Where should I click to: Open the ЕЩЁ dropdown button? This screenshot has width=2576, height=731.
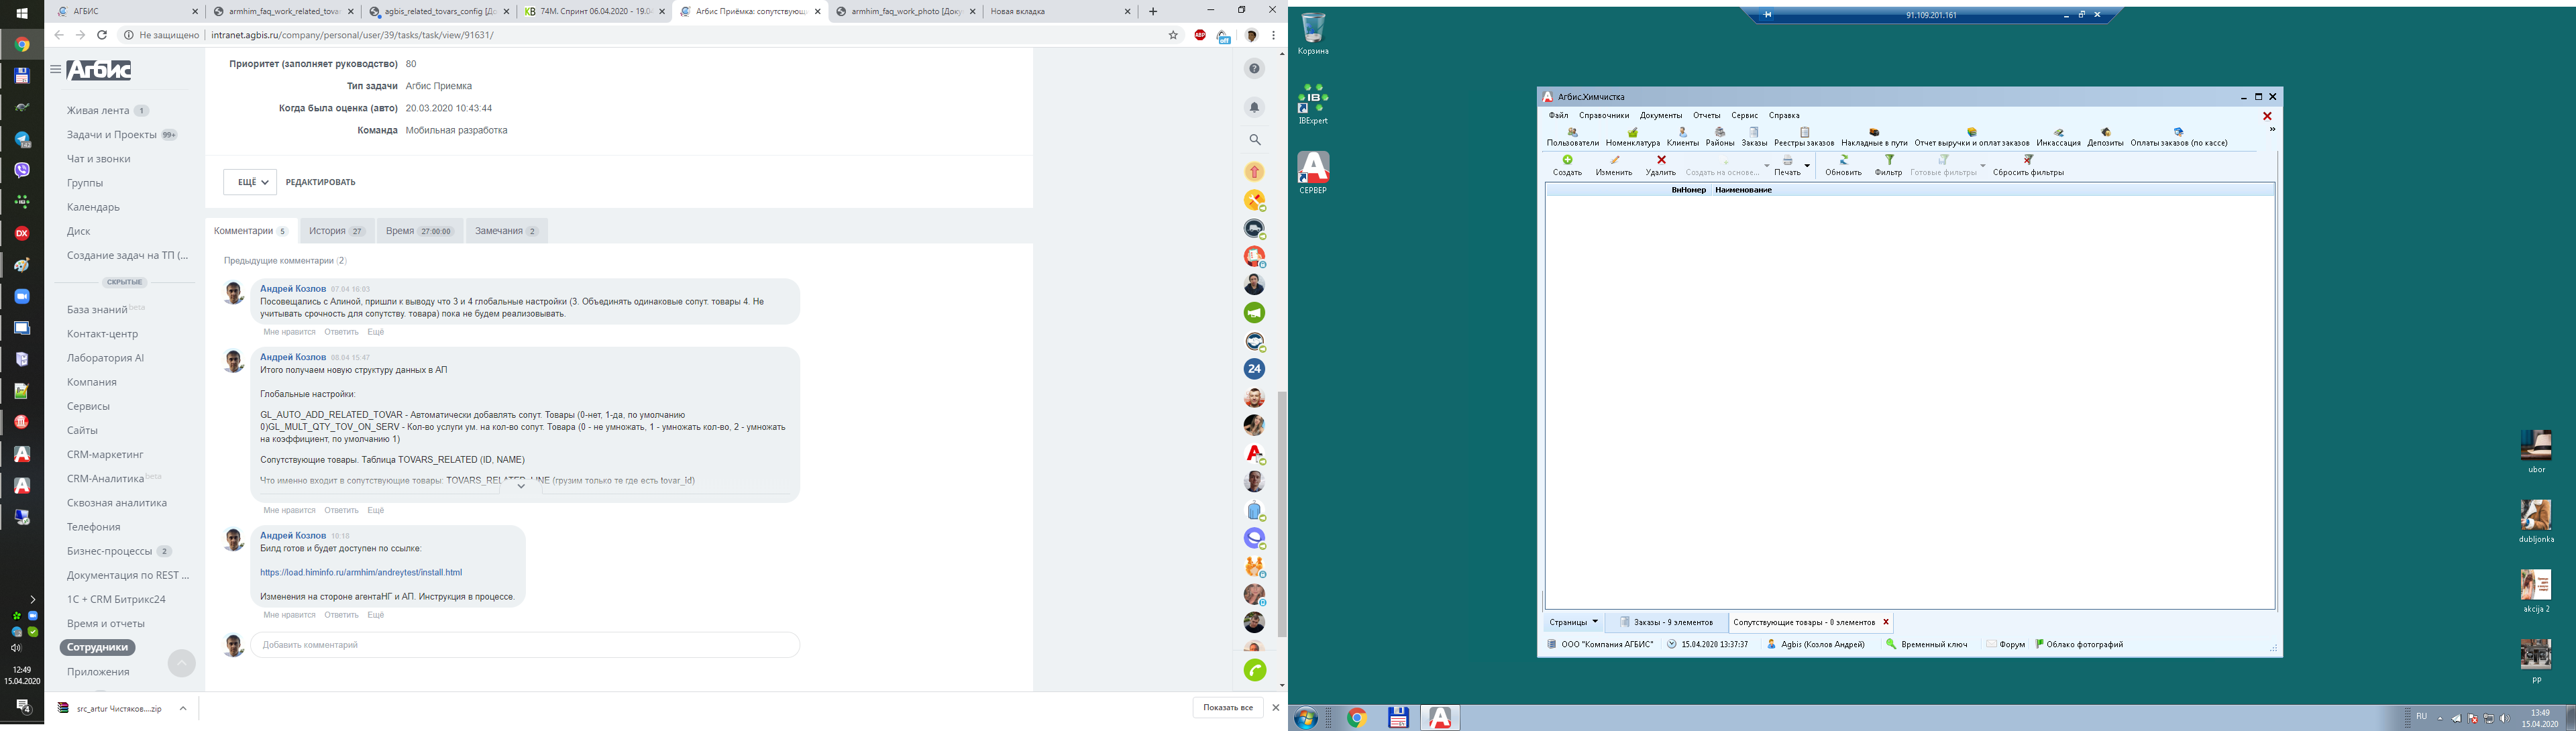[x=249, y=182]
